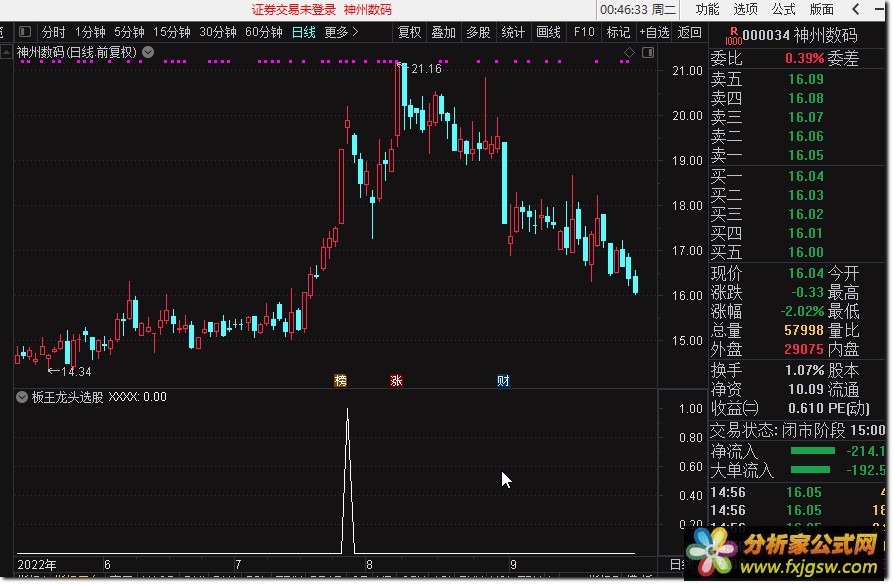The height and width of the screenshot is (584, 894).
Task: Click the 返回 back button
Action: pyautogui.click(x=689, y=33)
